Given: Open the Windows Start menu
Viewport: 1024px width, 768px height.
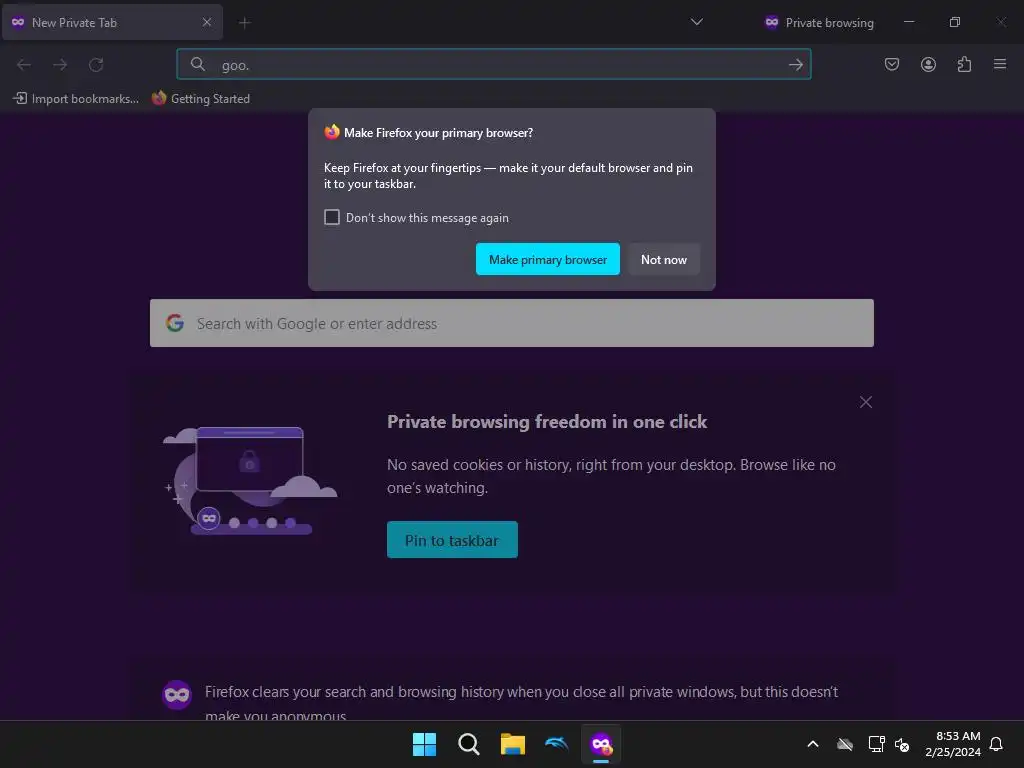Looking at the screenshot, I should [x=424, y=744].
